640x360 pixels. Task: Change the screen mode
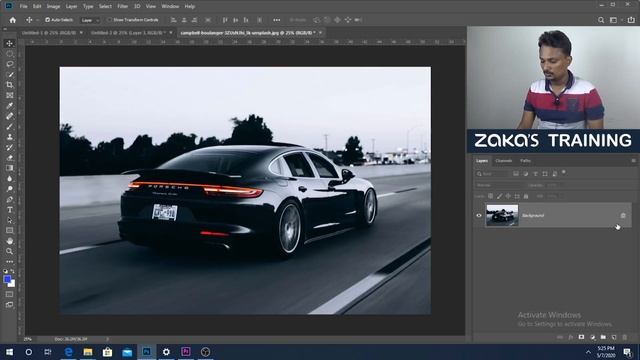click(9, 305)
